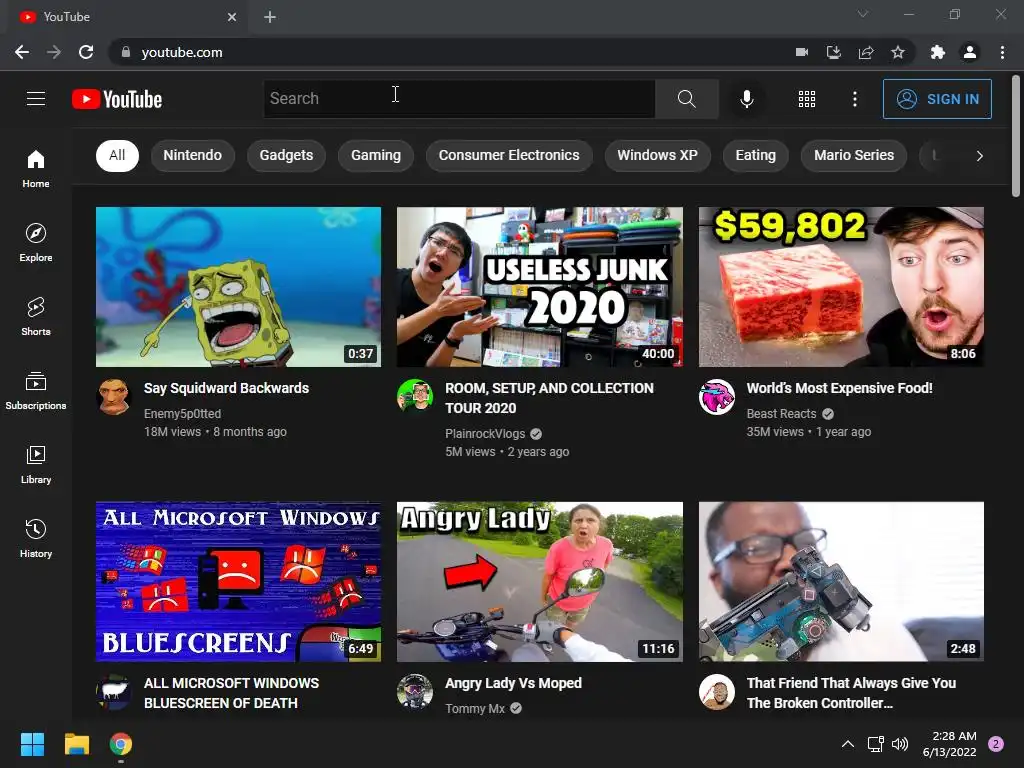Select the Mario Series filter chip

tap(854, 155)
